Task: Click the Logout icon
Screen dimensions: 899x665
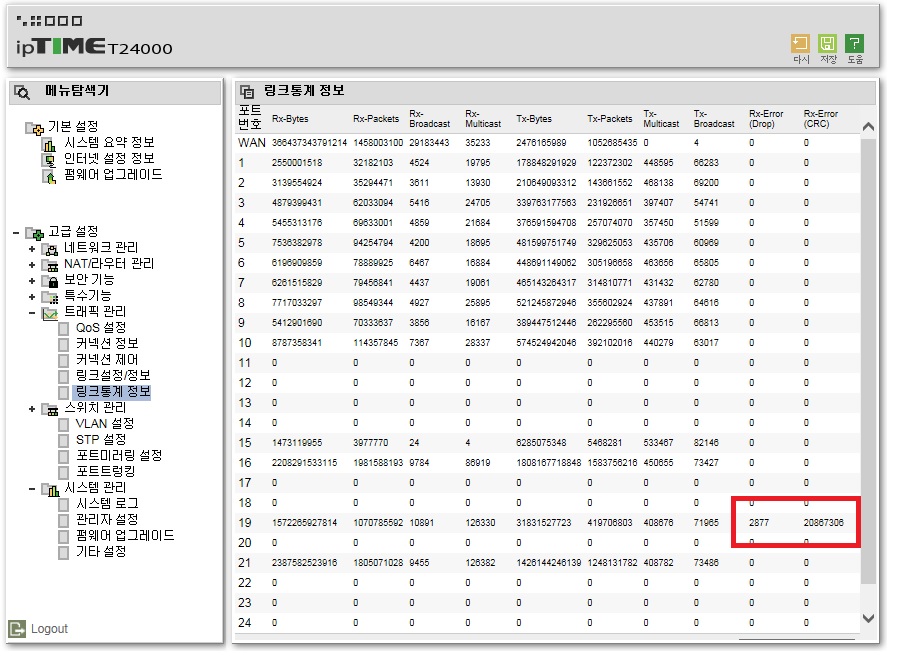Action: click(17, 628)
